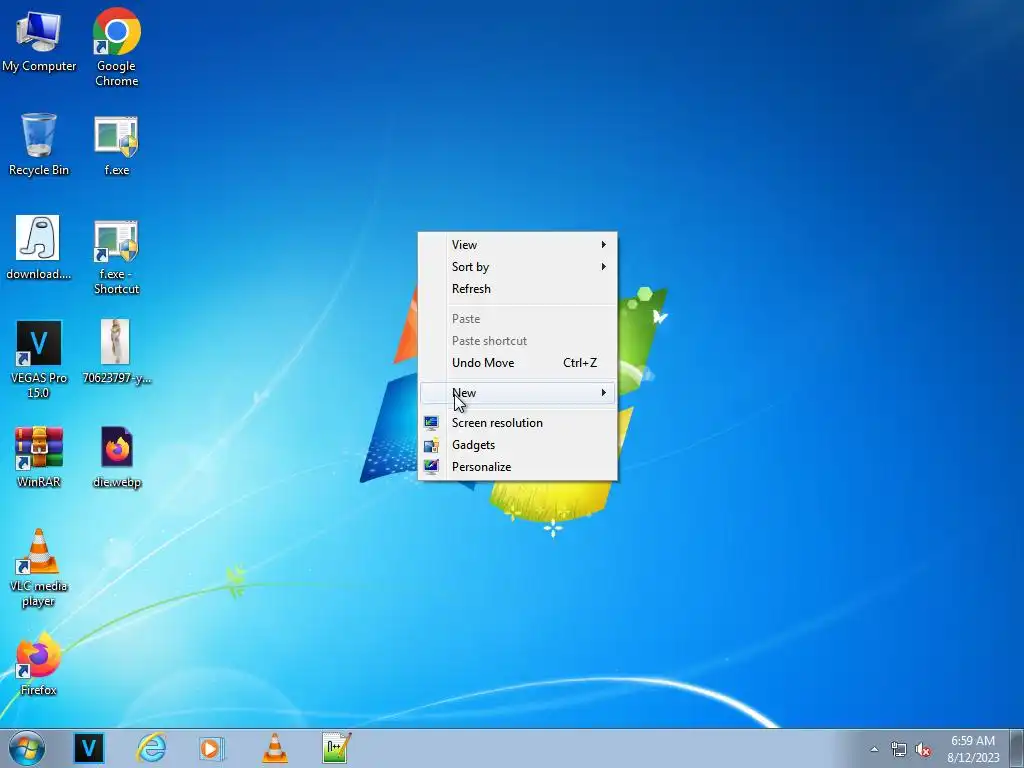Select the f.exe - Shortcut icon

pos(116,257)
